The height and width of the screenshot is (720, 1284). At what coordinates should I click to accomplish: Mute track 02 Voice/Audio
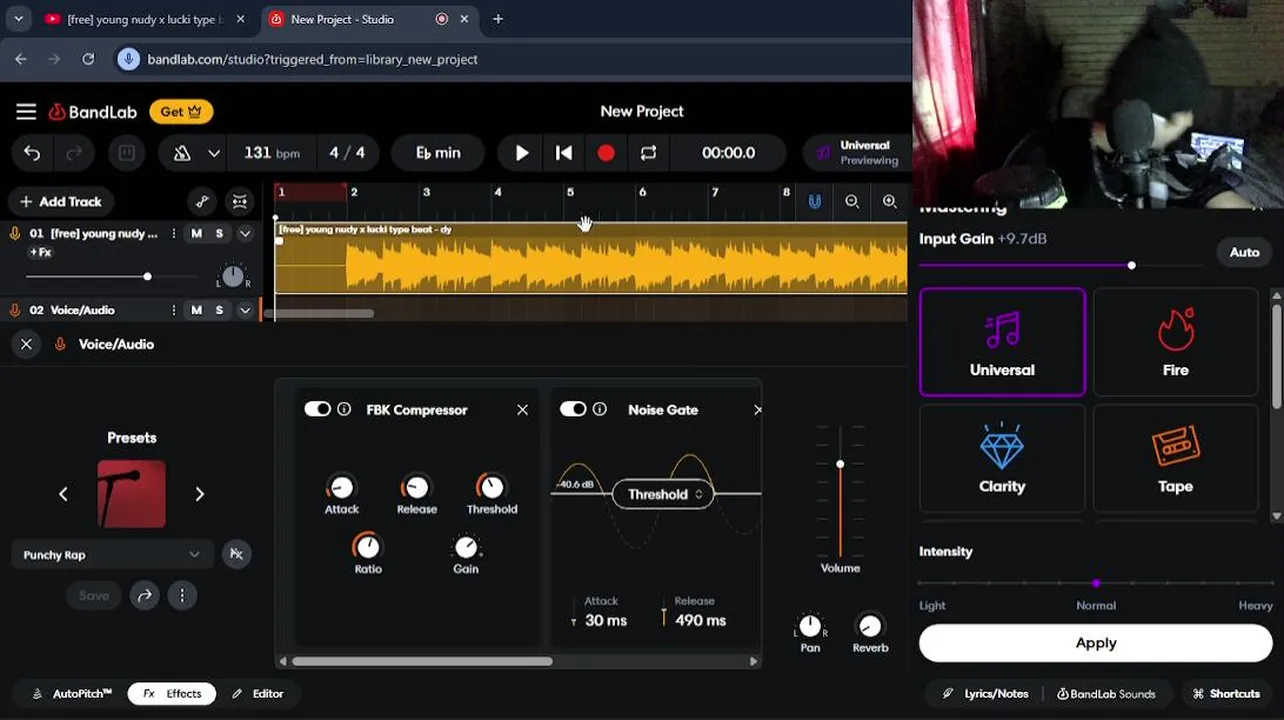click(196, 310)
